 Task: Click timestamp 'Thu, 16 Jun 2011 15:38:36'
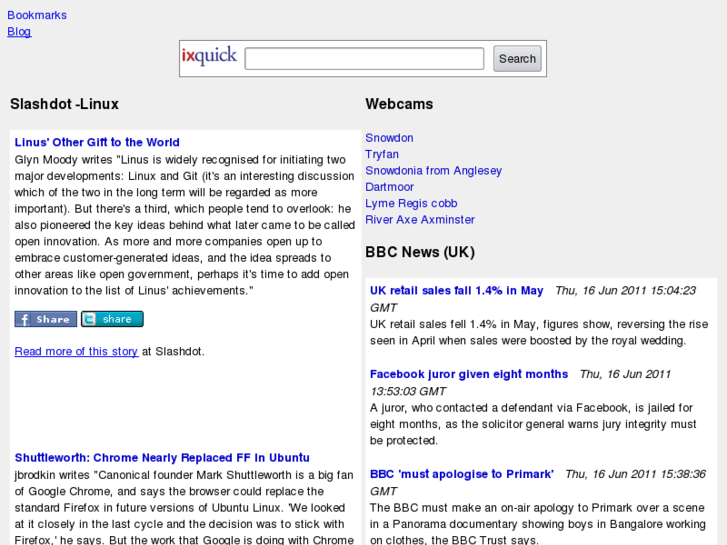[x=635, y=474]
